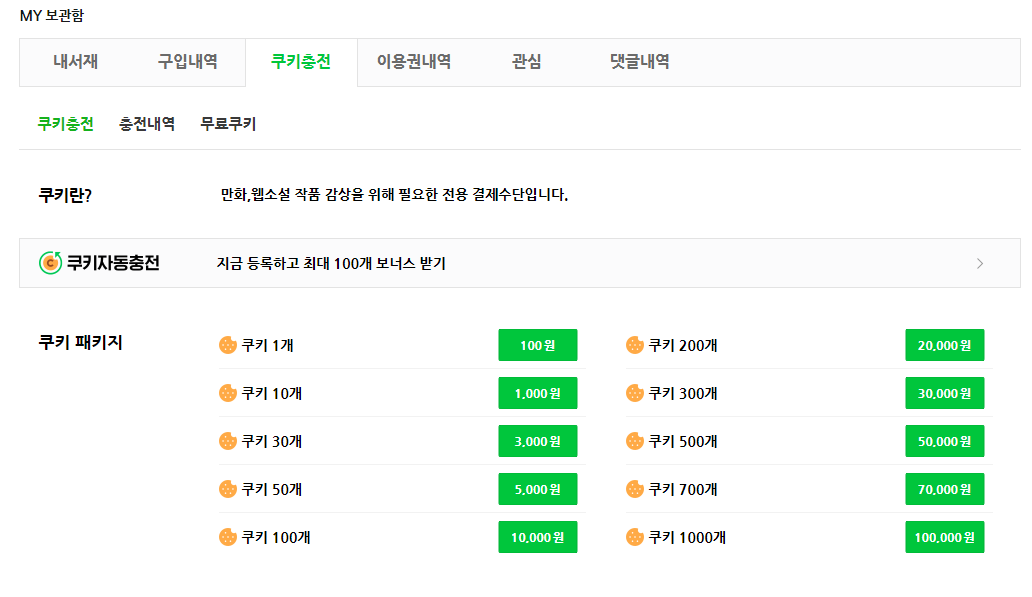The height and width of the screenshot is (597, 1032).
Task: Click the cookie icon beside 쿠키 1개
Action: (x=228, y=345)
